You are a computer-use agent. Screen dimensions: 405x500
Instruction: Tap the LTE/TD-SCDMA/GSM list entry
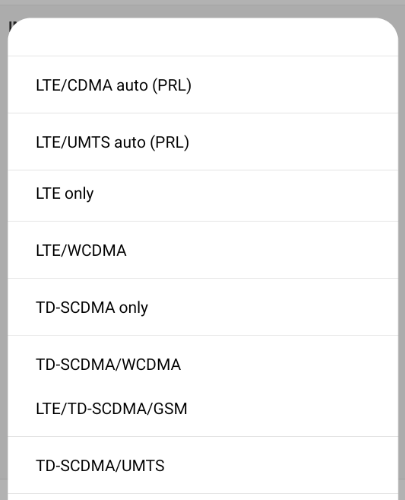click(203, 409)
